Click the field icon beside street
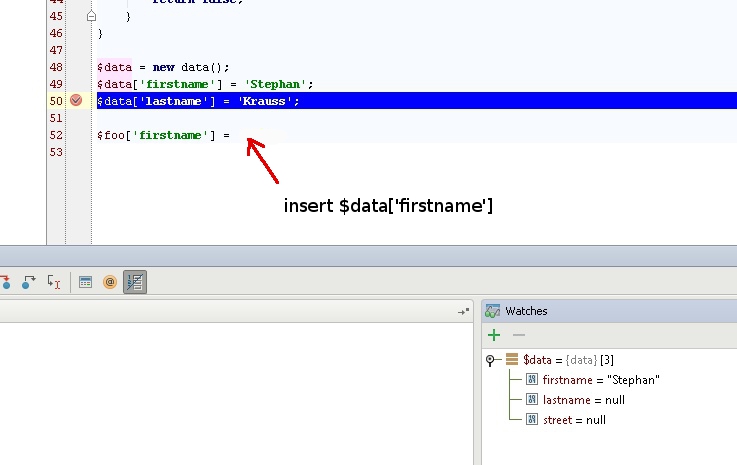The image size is (737, 465). [x=532, y=419]
